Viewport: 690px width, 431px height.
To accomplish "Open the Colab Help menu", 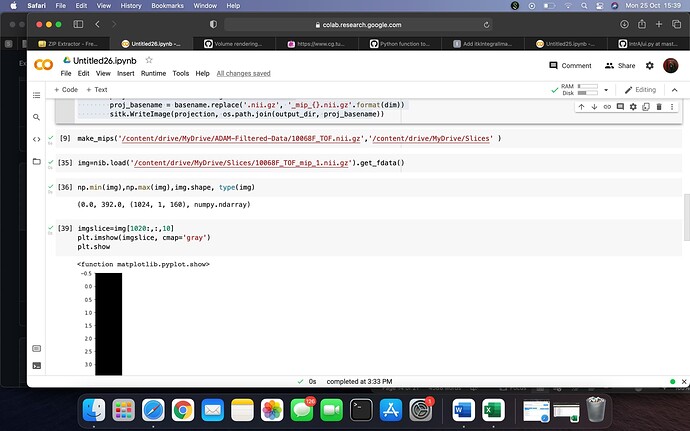I will (202, 74).
